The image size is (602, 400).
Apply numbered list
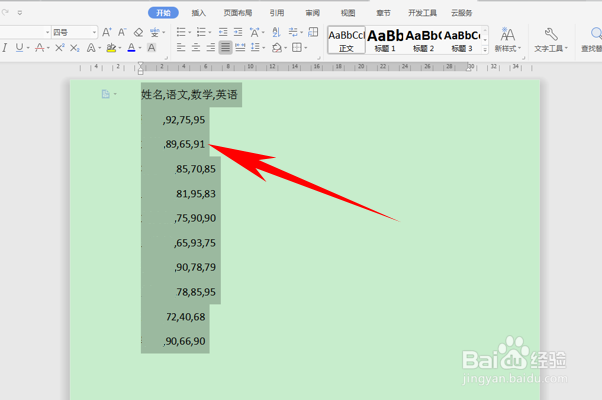point(201,32)
